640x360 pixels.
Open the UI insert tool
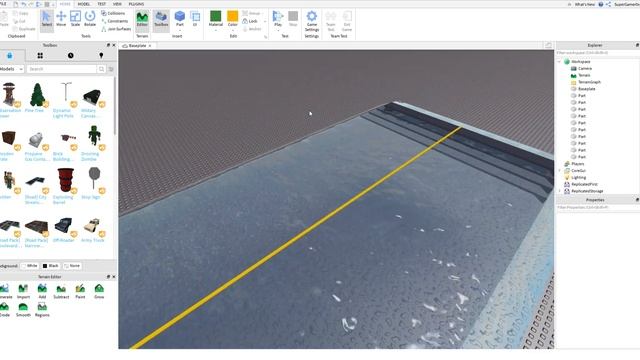coord(195,19)
